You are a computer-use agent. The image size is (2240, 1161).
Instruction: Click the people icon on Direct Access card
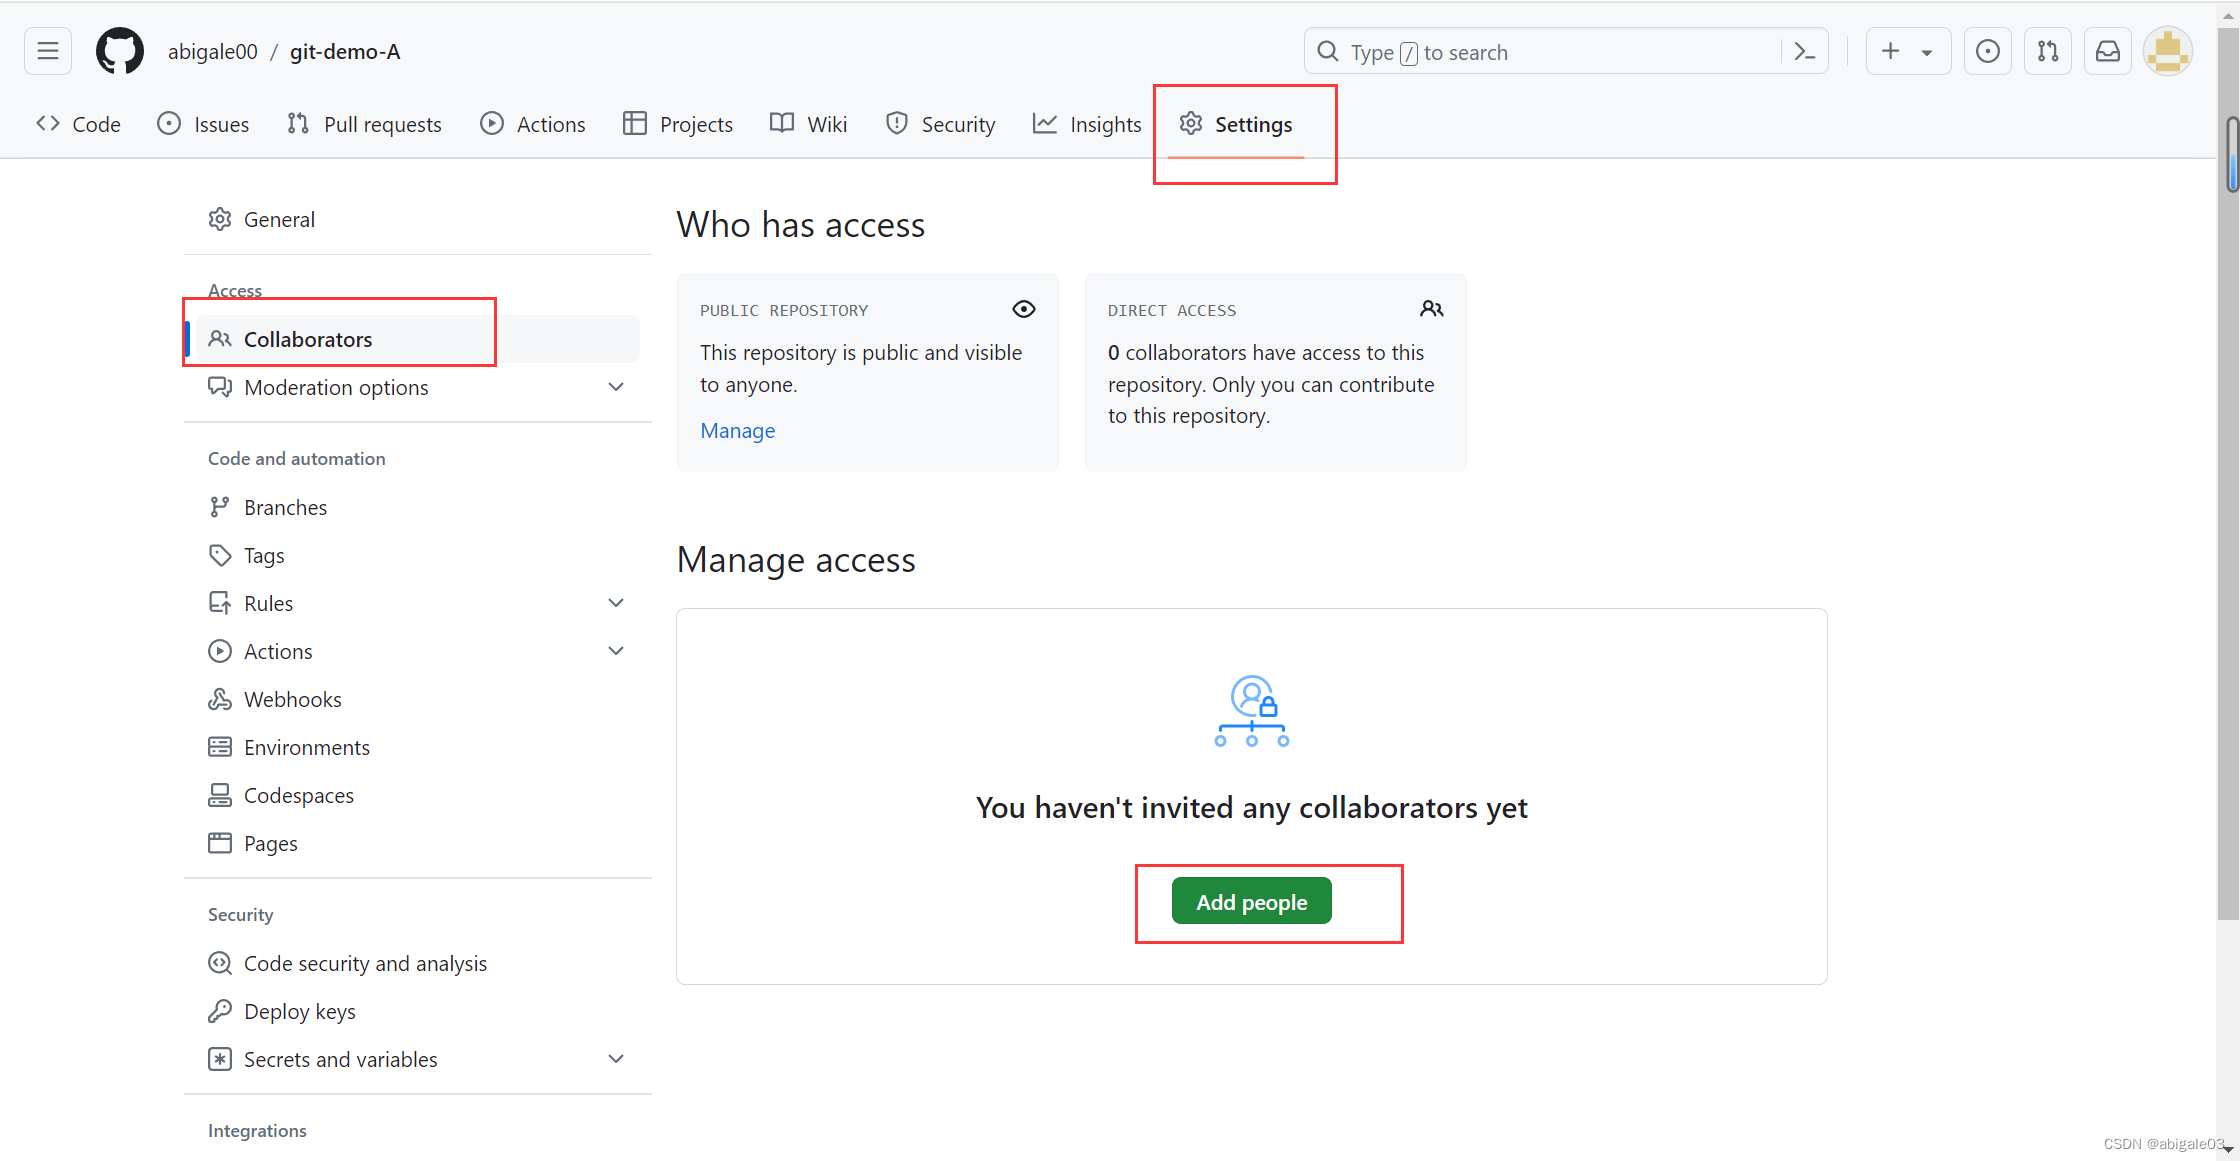1431,309
